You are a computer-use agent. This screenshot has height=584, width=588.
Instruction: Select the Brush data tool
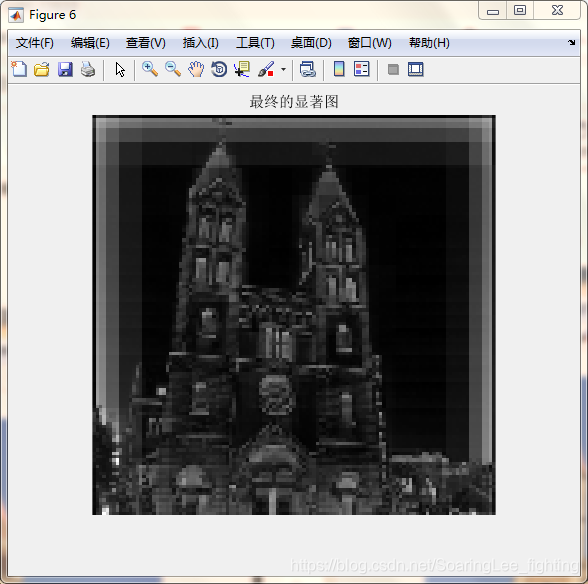tap(266, 70)
